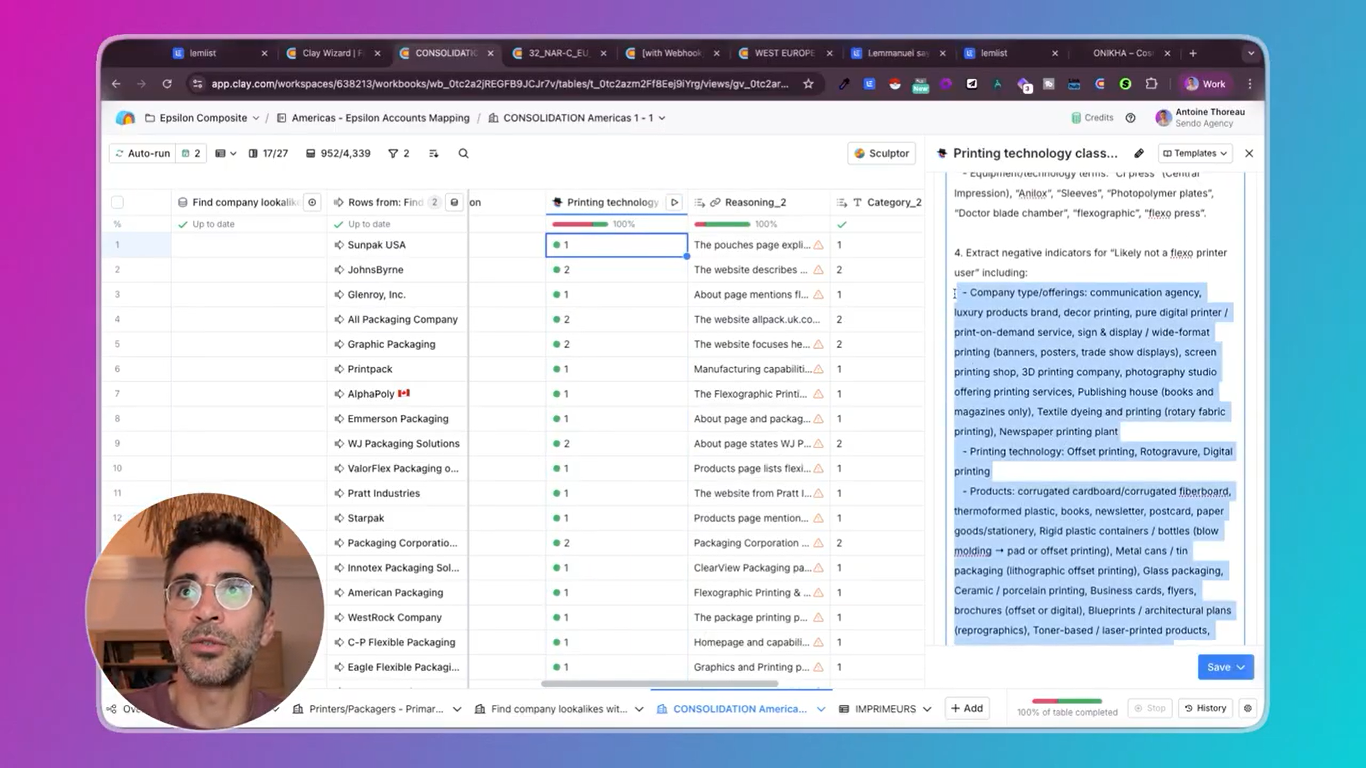Click the sort rows icon in toolbar
This screenshot has width=1366, height=768.
(x=433, y=154)
